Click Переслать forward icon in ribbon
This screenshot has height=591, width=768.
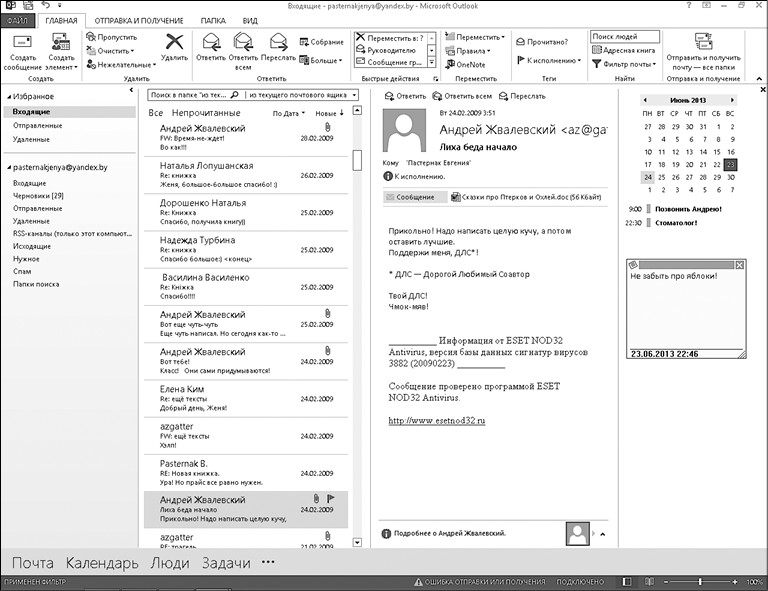click(278, 46)
